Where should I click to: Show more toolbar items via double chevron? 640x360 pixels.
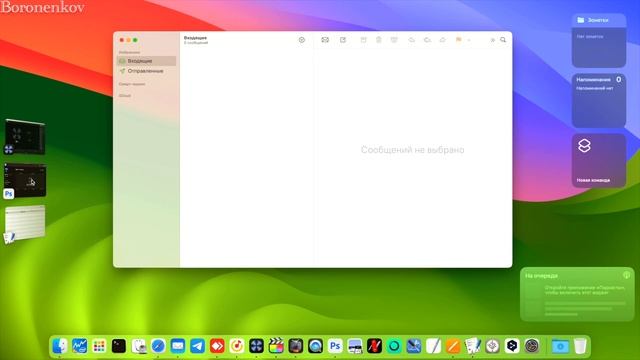coord(493,40)
